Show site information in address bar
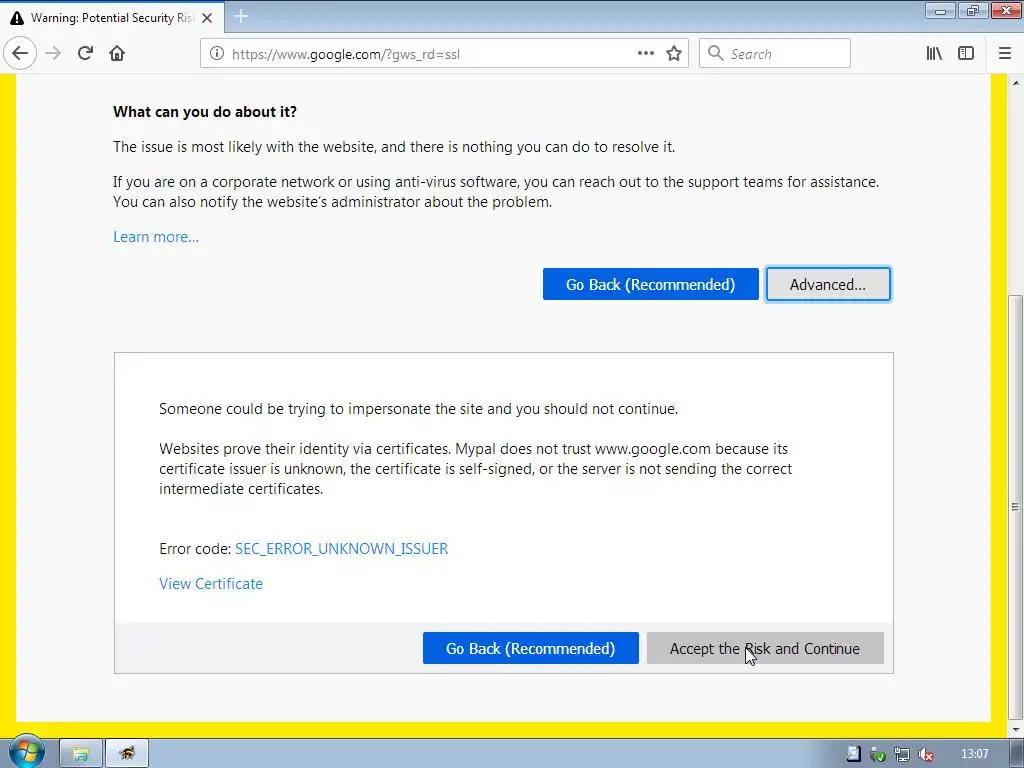The width and height of the screenshot is (1024, 768). point(217,54)
